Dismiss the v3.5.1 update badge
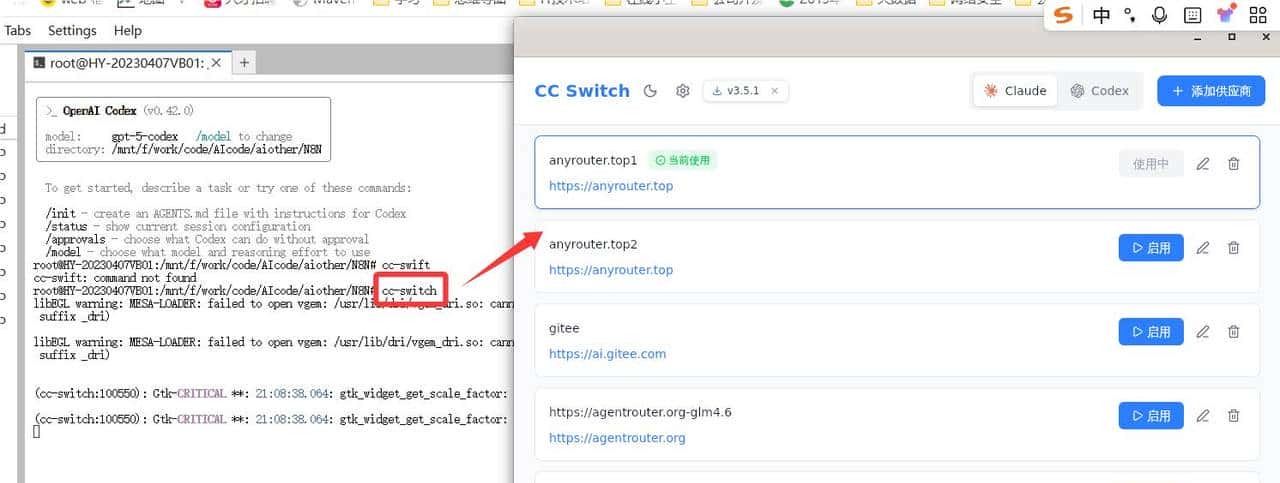Screen dimensions: 1280x483 click(x=775, y=91)
